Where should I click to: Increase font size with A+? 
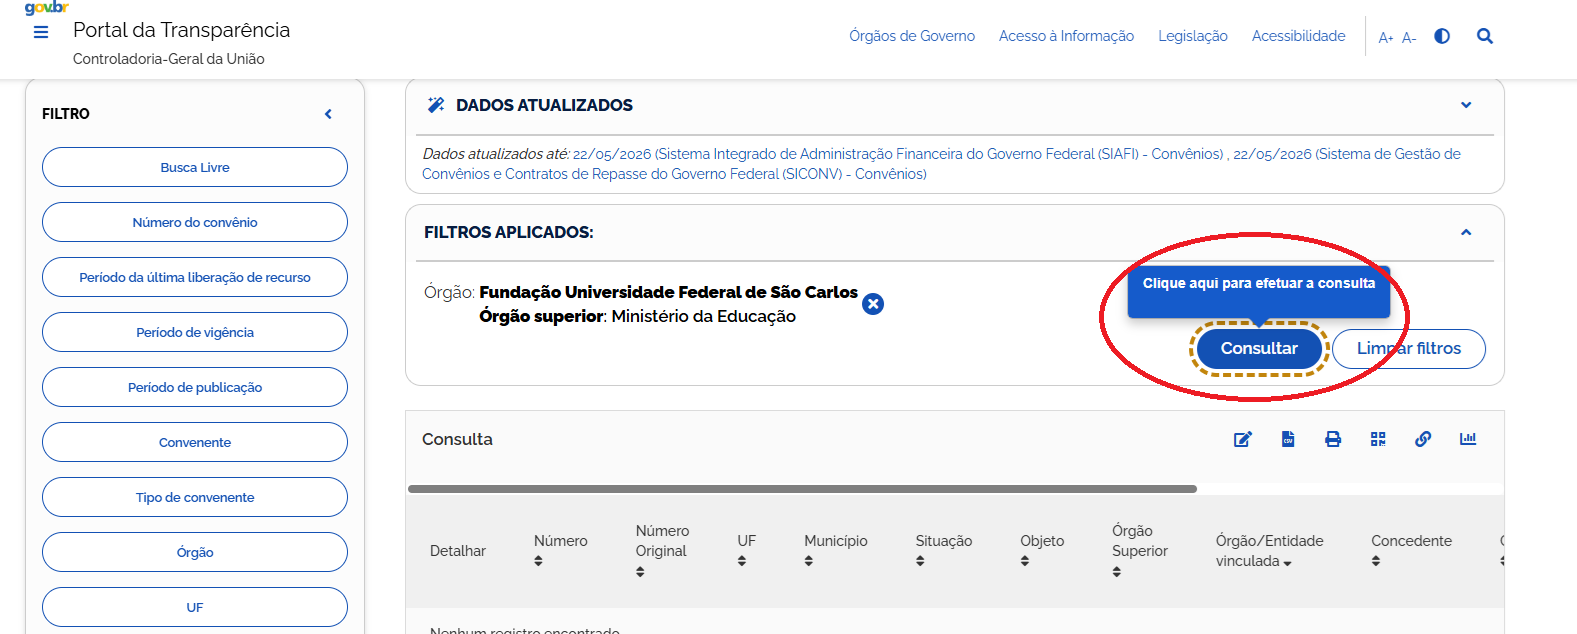(x=1386, y=38)
